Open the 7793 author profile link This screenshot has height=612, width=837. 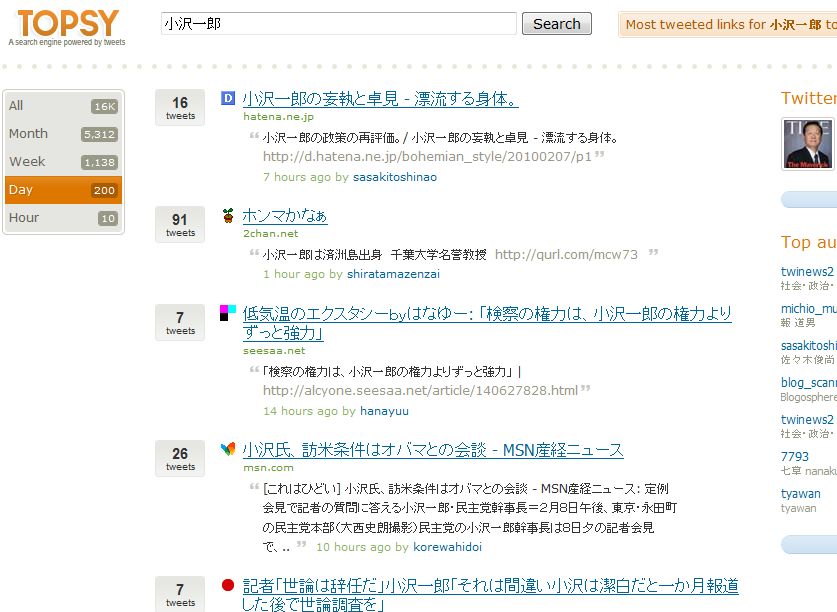point(794,457)
